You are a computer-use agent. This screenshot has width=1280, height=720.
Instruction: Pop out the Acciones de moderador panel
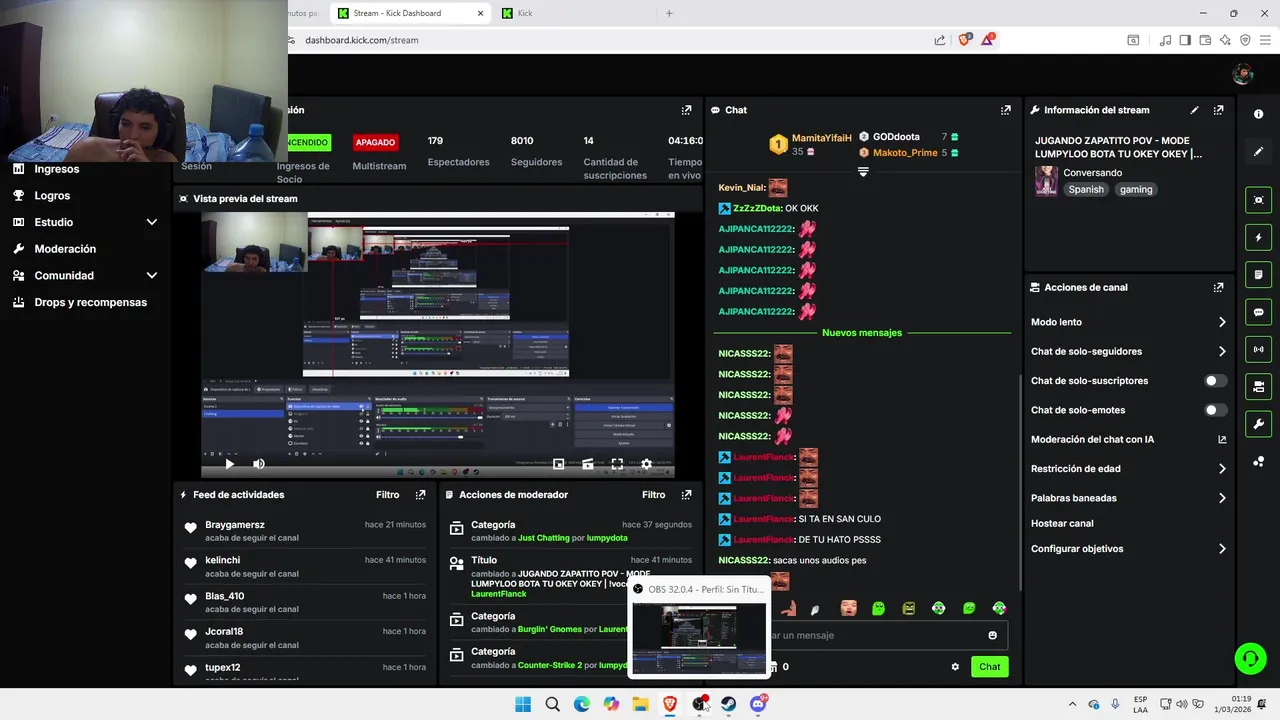tap(686, 495)
